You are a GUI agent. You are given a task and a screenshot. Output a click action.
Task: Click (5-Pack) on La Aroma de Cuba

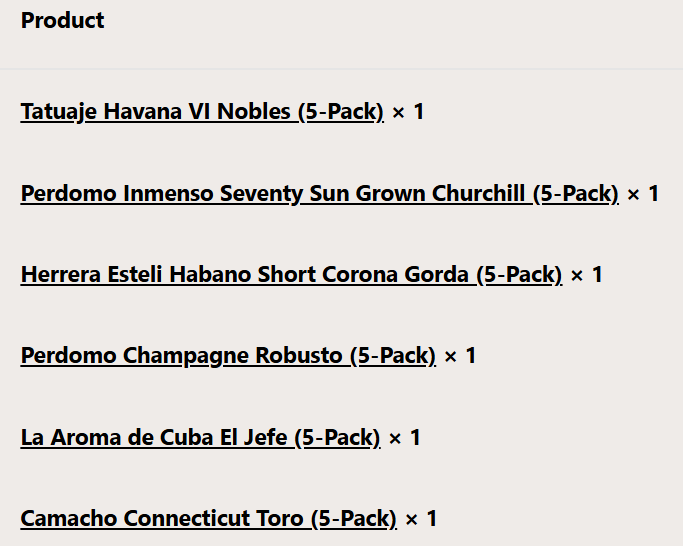[x=338, y=437]
